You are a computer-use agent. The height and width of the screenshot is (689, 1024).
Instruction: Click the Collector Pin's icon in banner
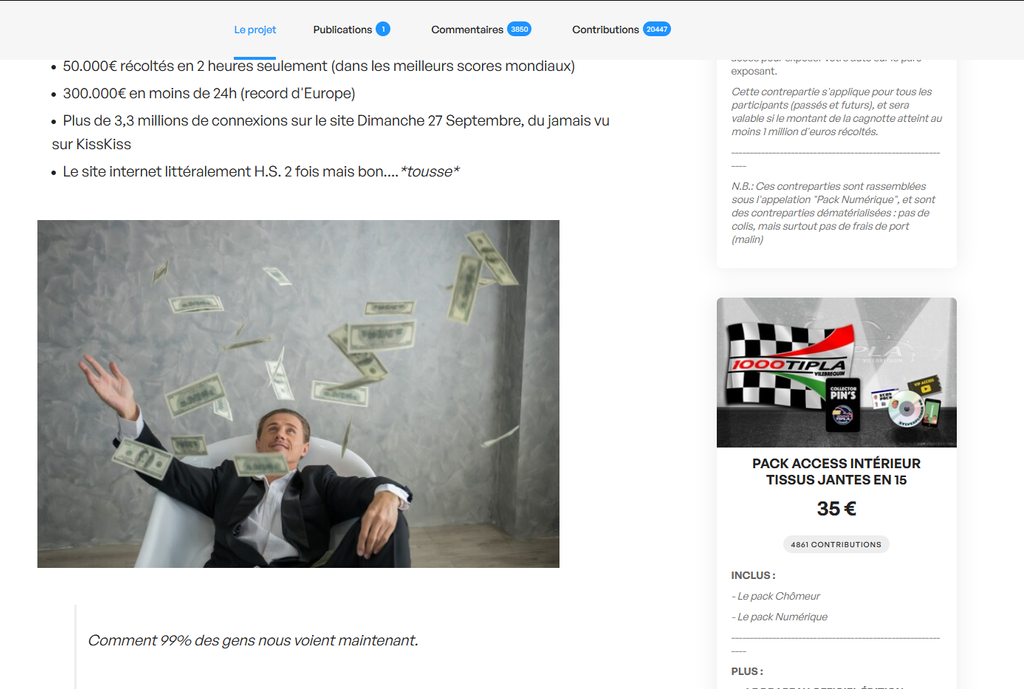click(x=843, y=405)
